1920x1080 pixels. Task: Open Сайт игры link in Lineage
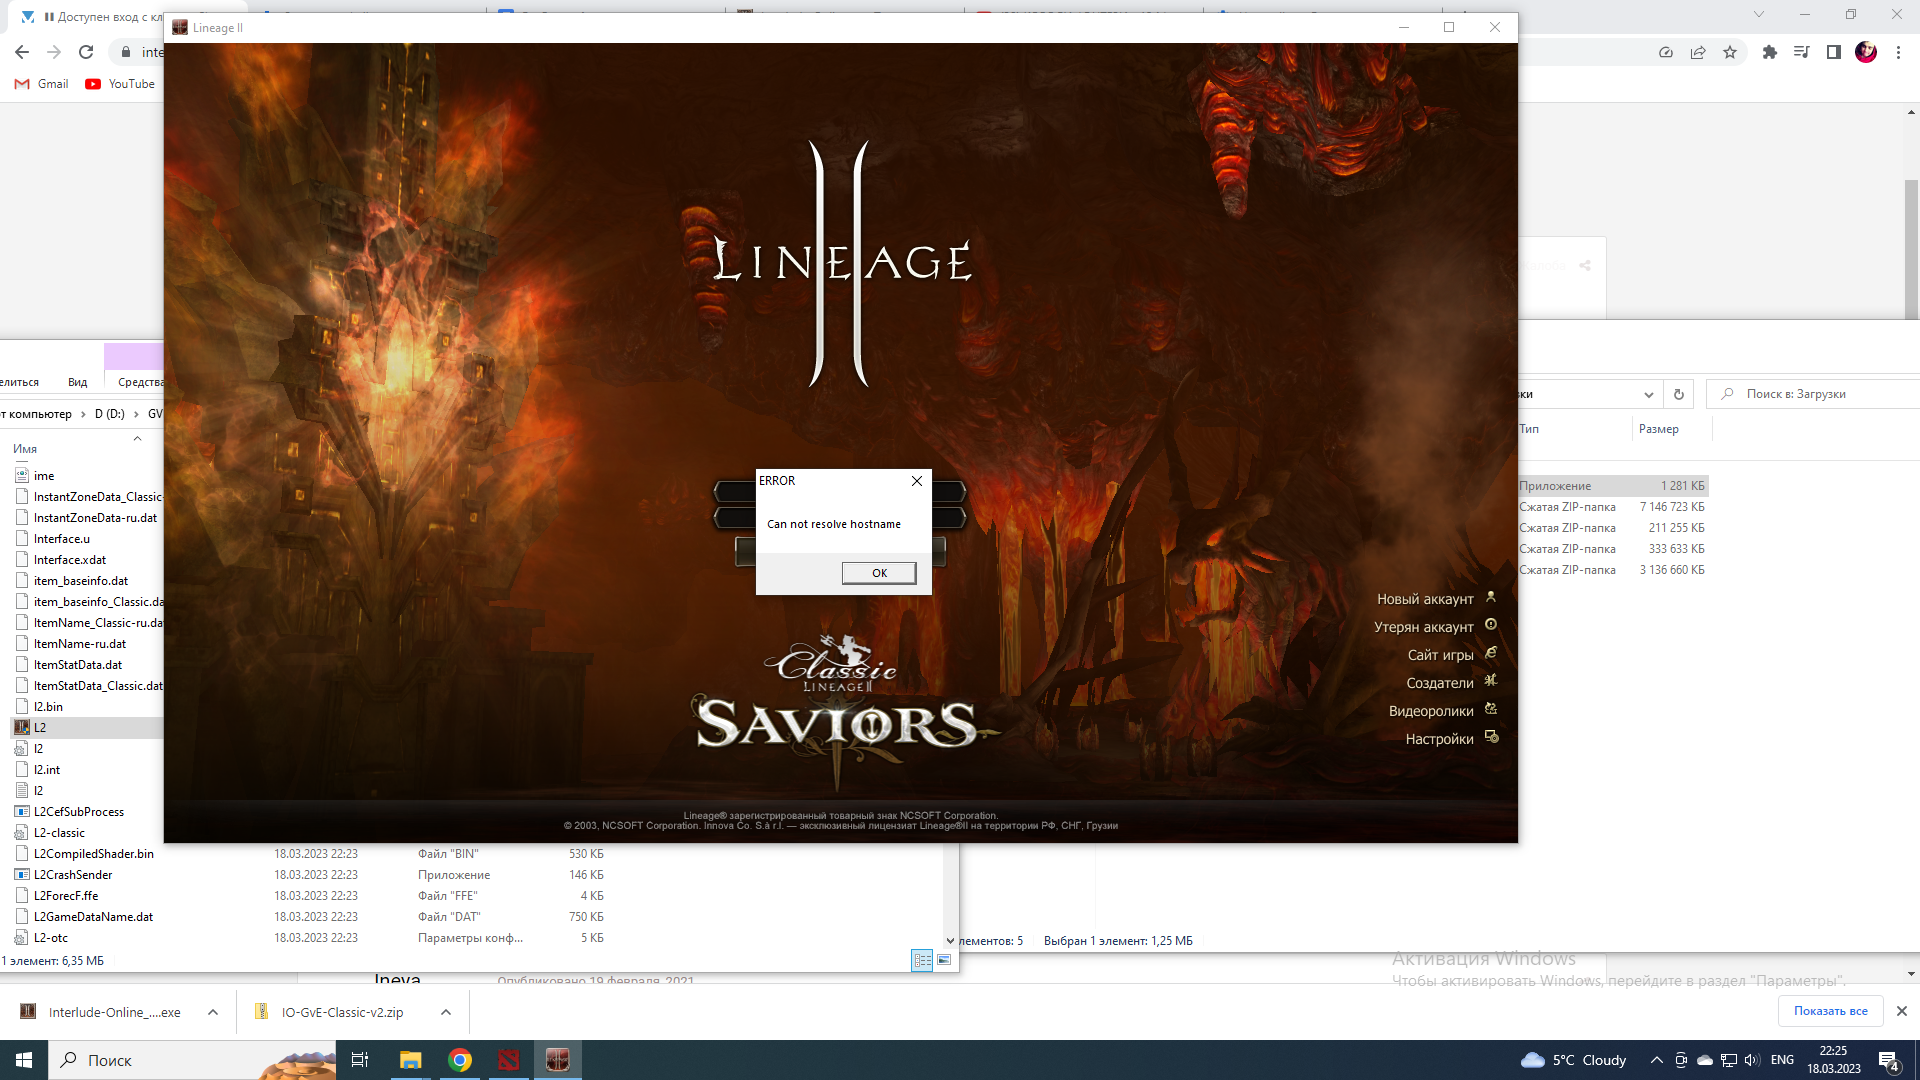(x=1440, y=655)
